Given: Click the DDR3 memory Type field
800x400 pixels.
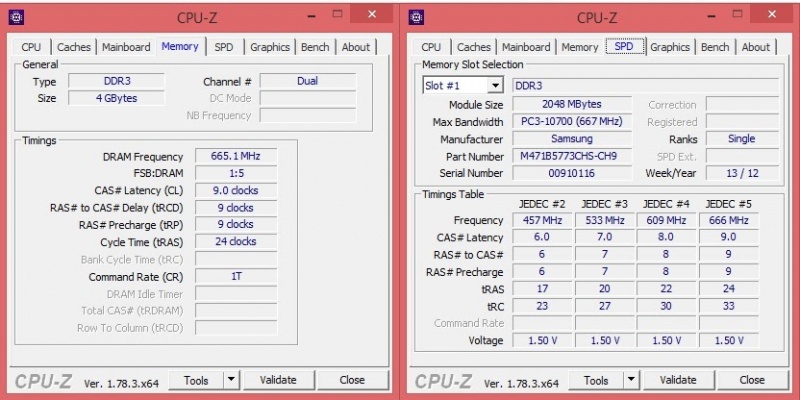Looking at the screenshot, I should 117,81.
